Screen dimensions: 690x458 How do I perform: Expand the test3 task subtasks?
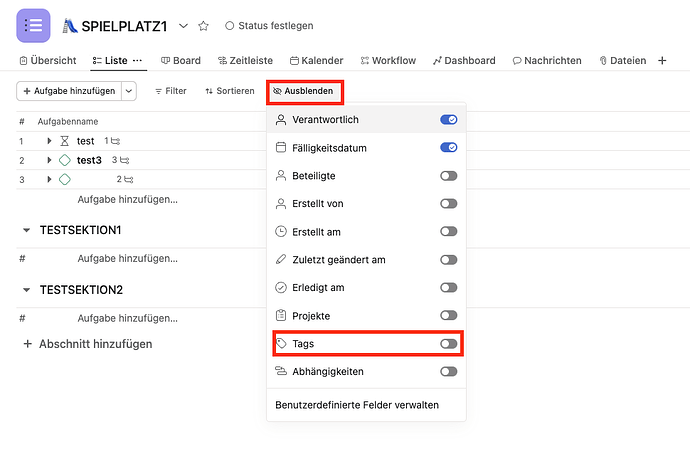pos(49,160)
